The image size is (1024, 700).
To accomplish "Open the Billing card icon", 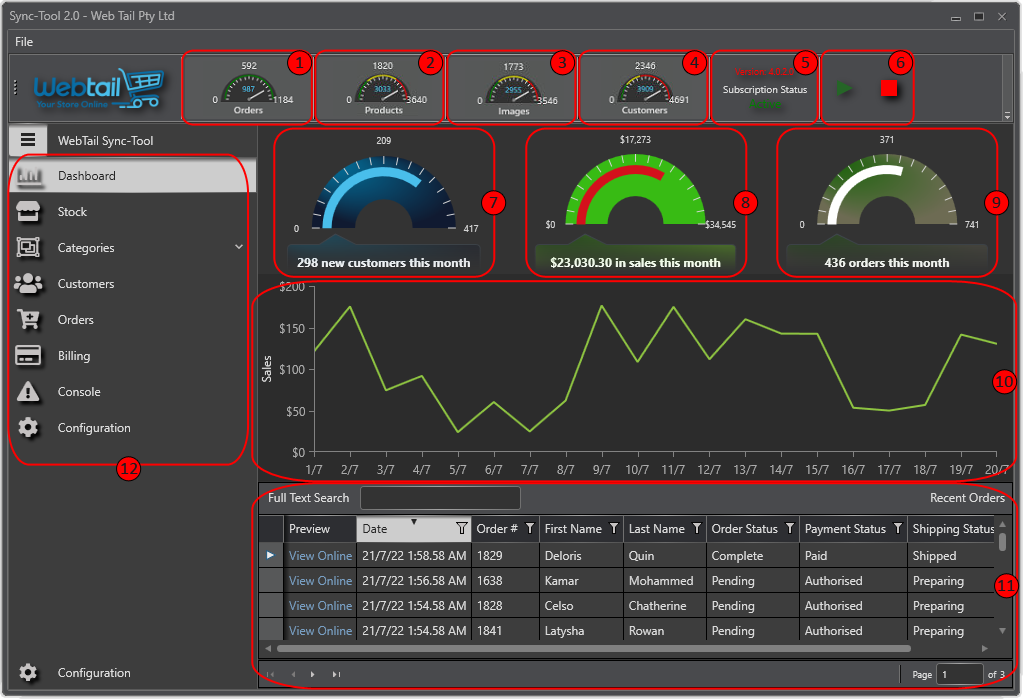I will click(x=28, y=356).
